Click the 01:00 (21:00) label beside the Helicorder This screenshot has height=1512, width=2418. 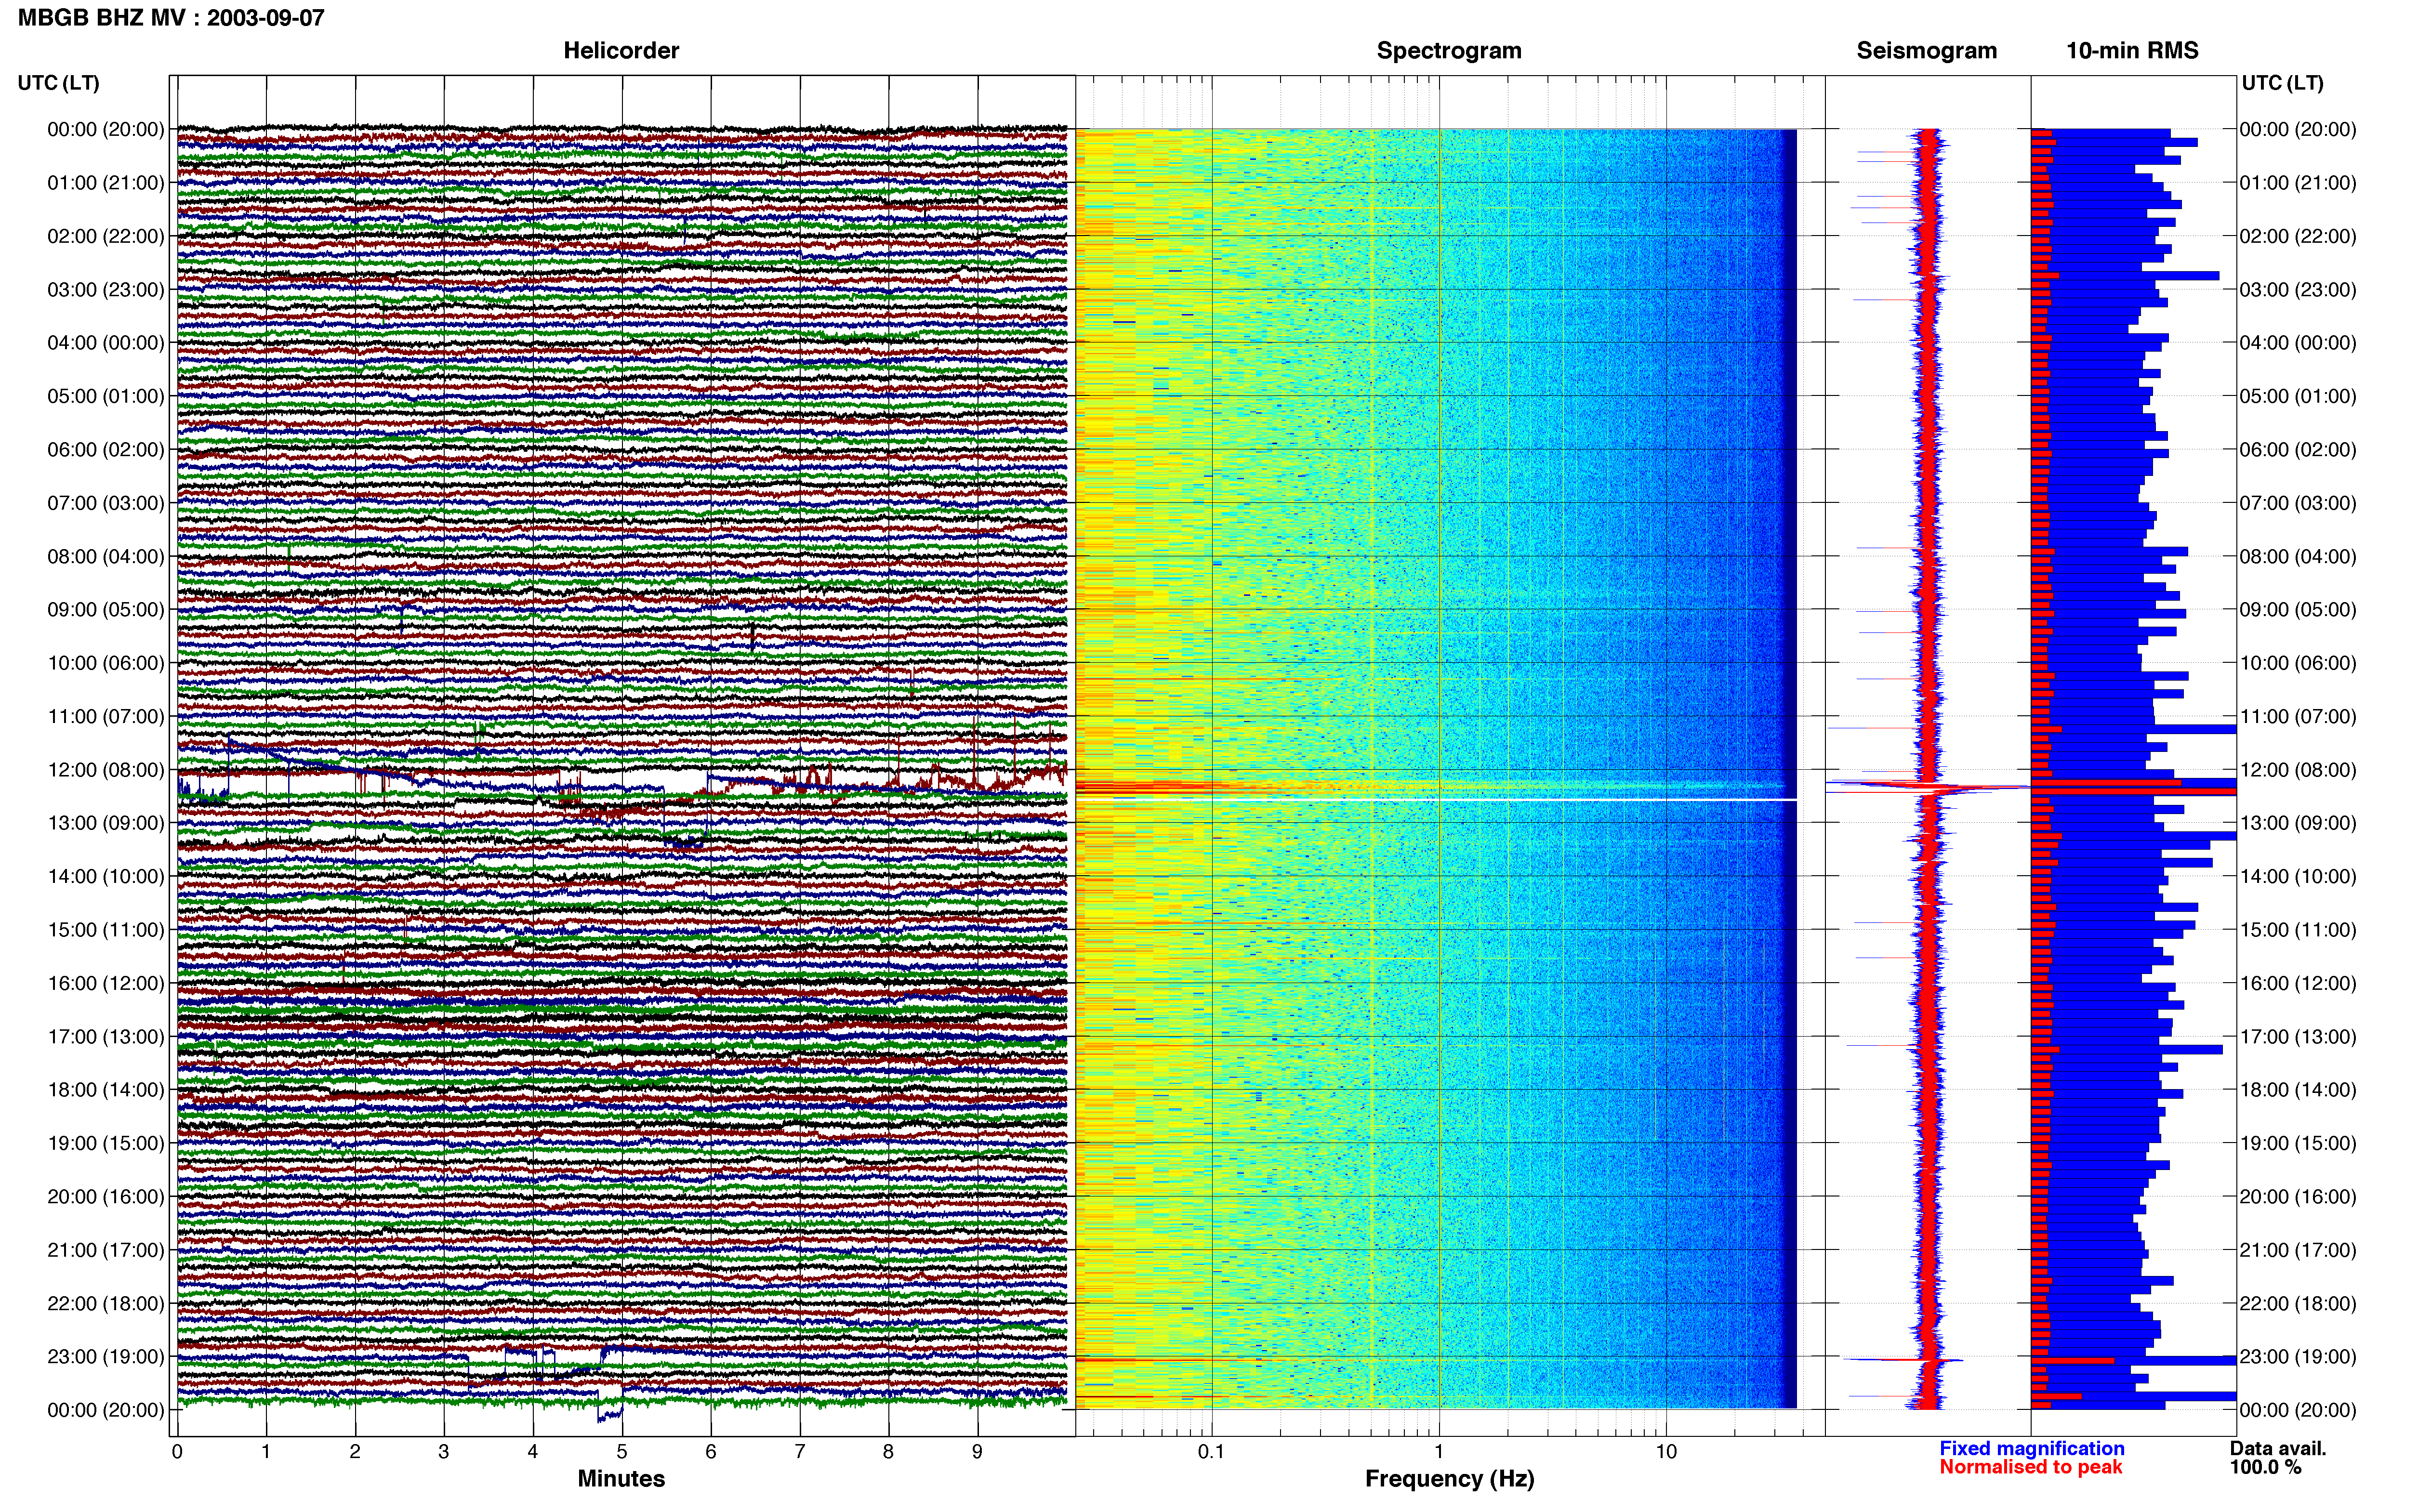(106, 183)
